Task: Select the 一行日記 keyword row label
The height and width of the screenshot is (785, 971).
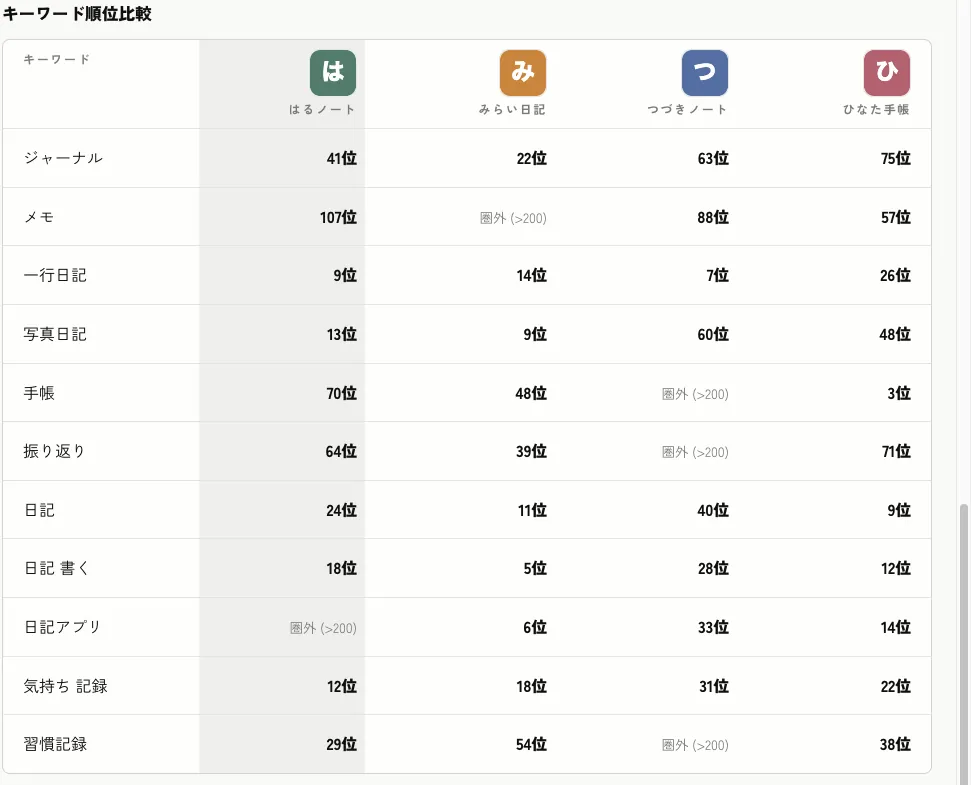Action: [55, 275]
